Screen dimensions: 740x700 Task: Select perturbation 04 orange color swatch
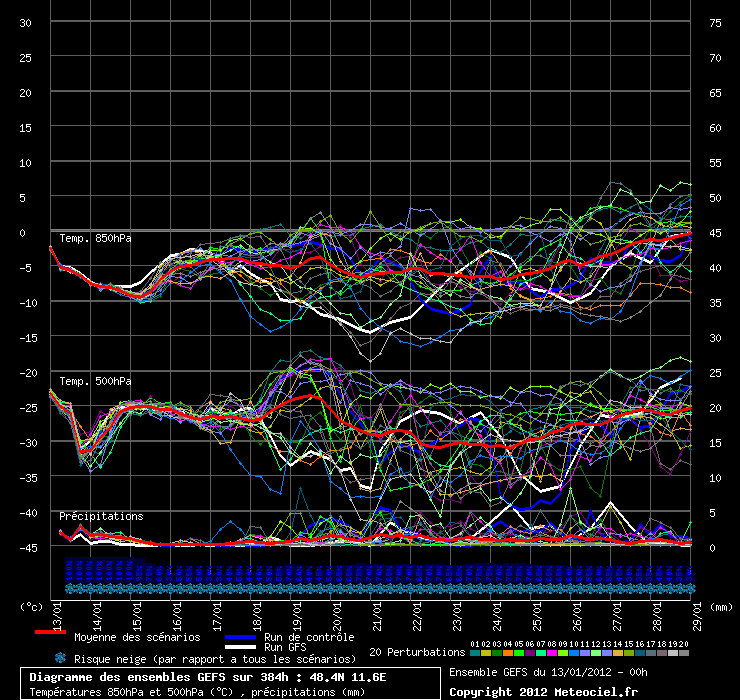click(x=508, y=653)
